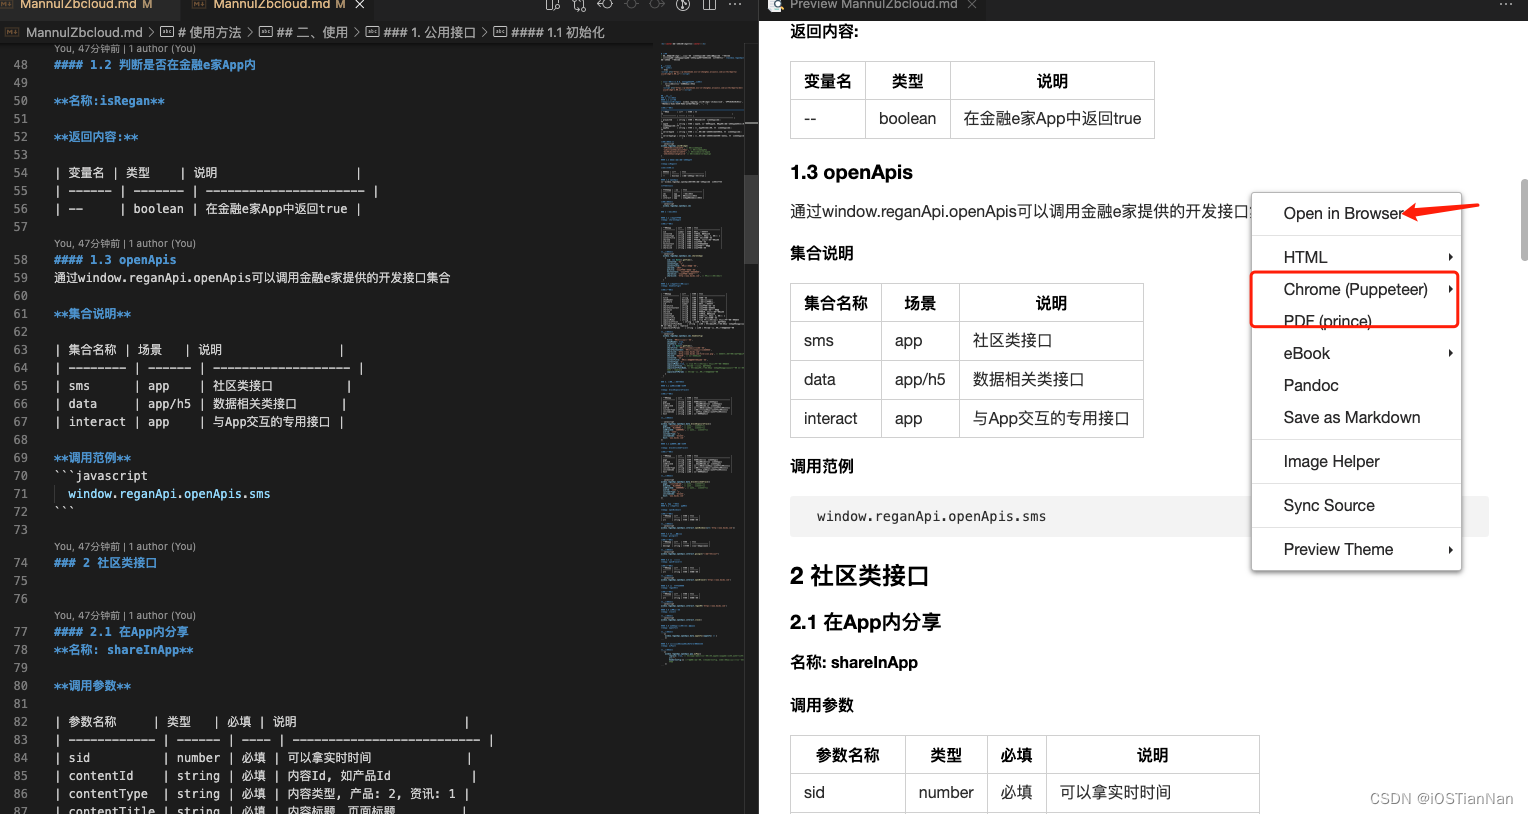
Task: Click author codelens above line 77
Action: pos(125,615)
